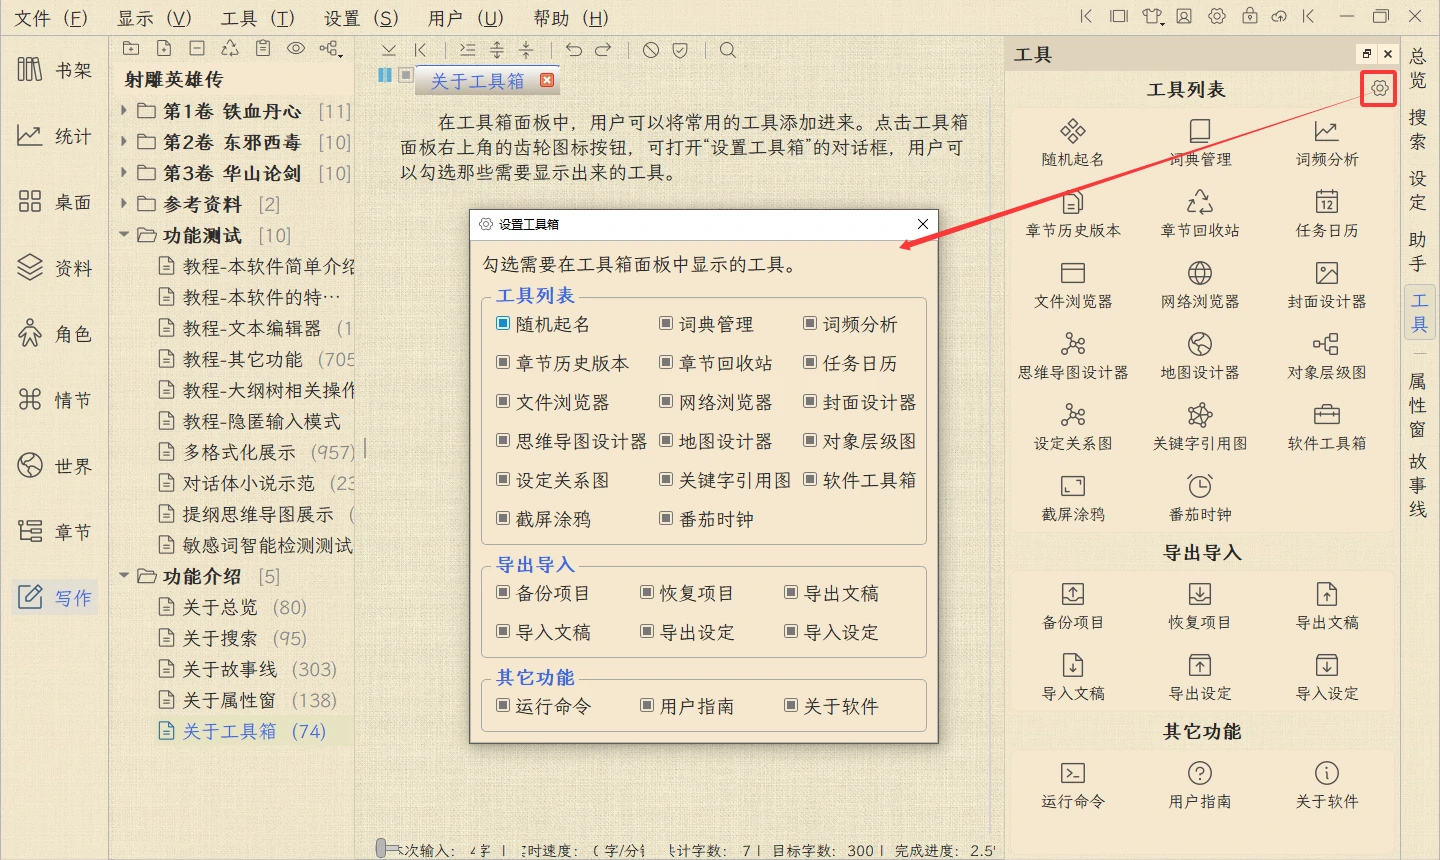Toggle the 随机起名 checkbox in the dialog

pos(504,324)
